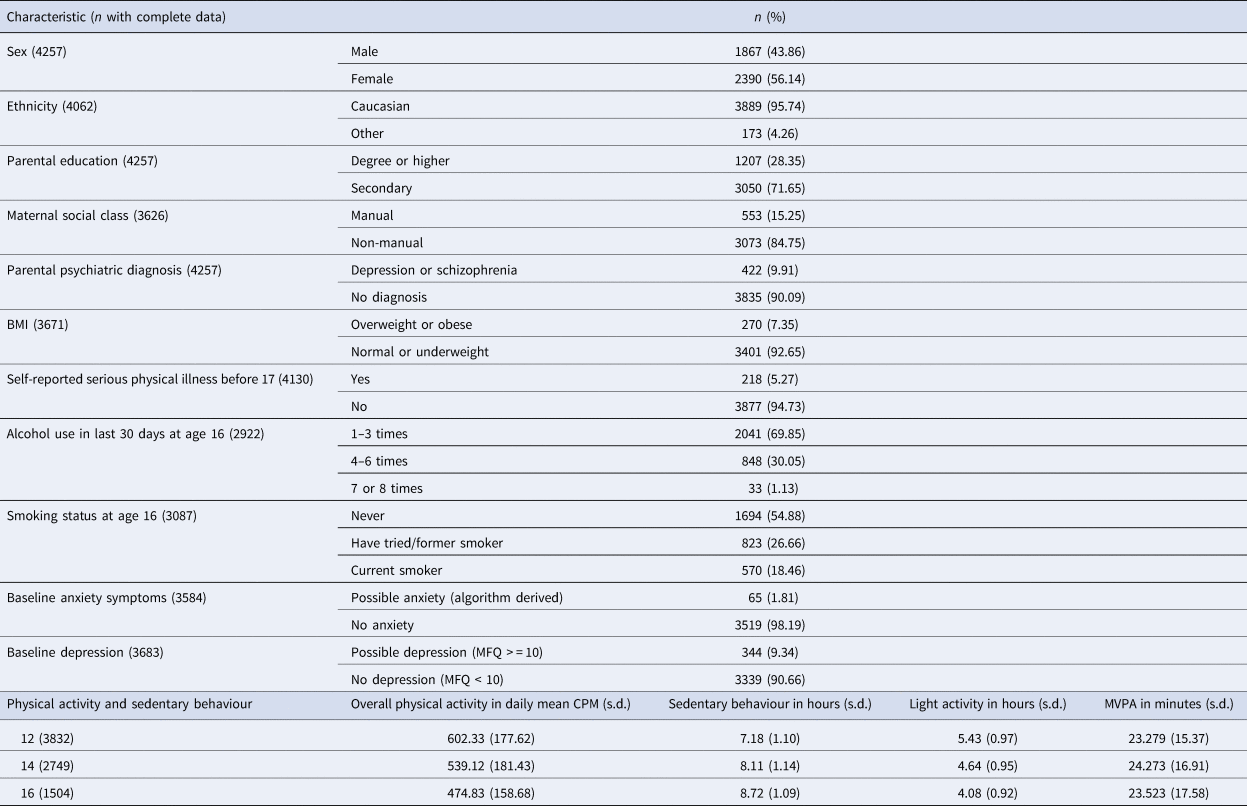
Task: Click the 'Overweight or obese' cell
Action: click(411, 325)
